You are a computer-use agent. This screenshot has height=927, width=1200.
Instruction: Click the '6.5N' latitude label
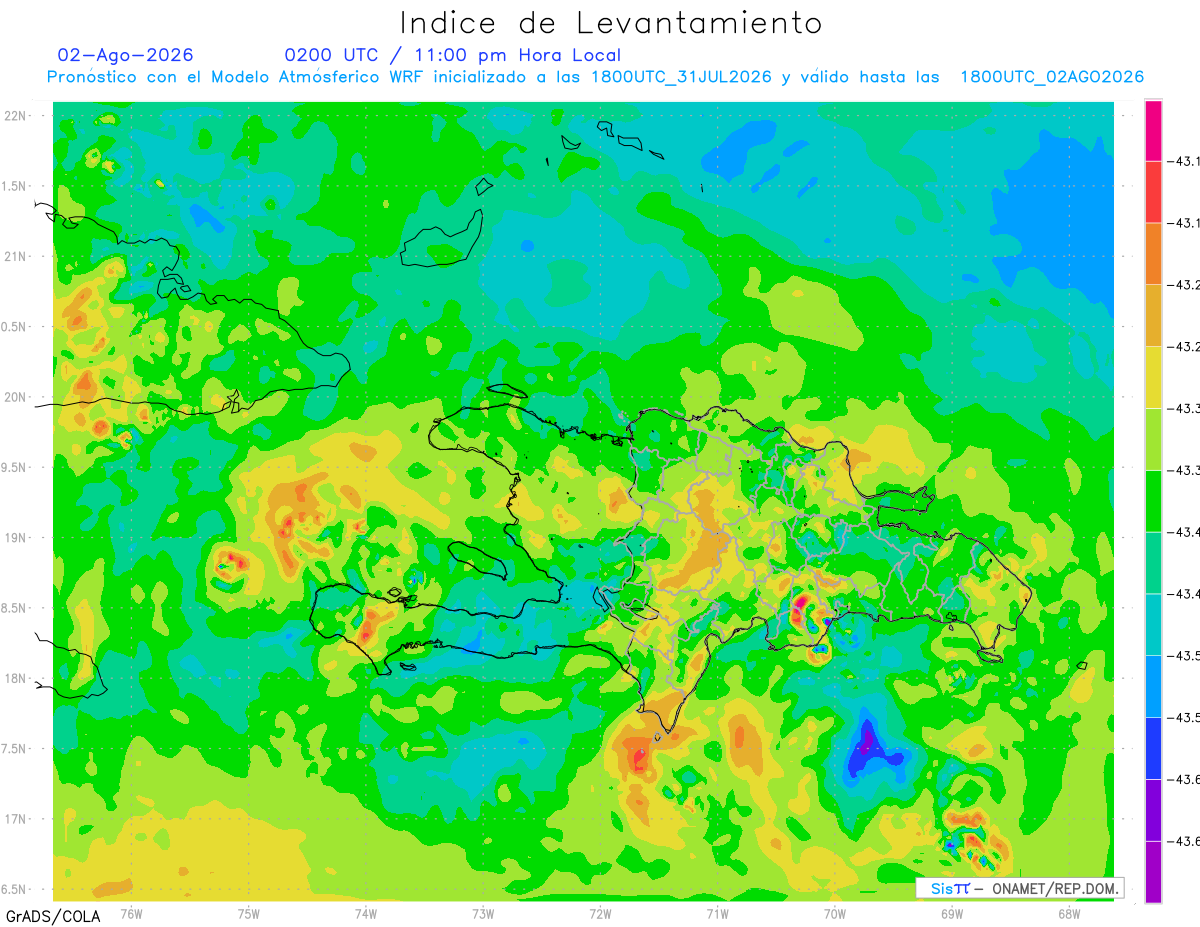click(15, 889)
